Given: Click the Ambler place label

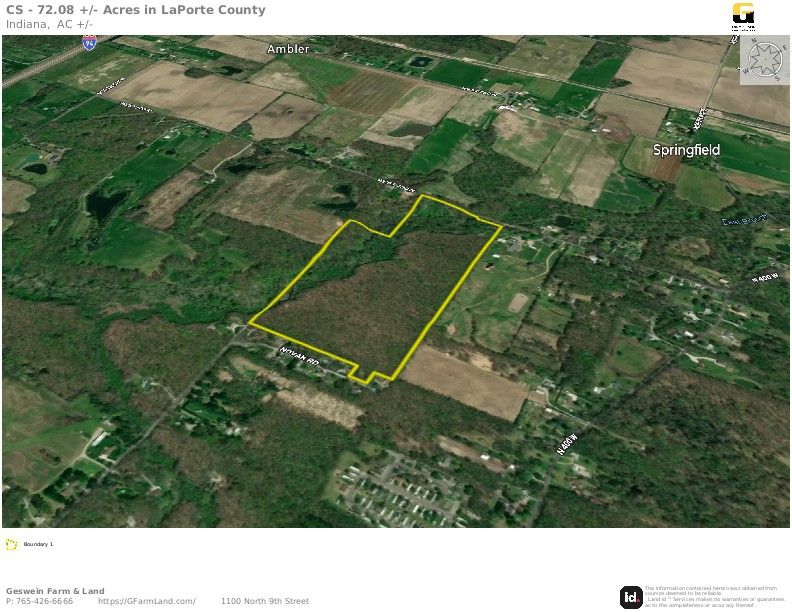Looking at the screenshot, I should [288, 49].
